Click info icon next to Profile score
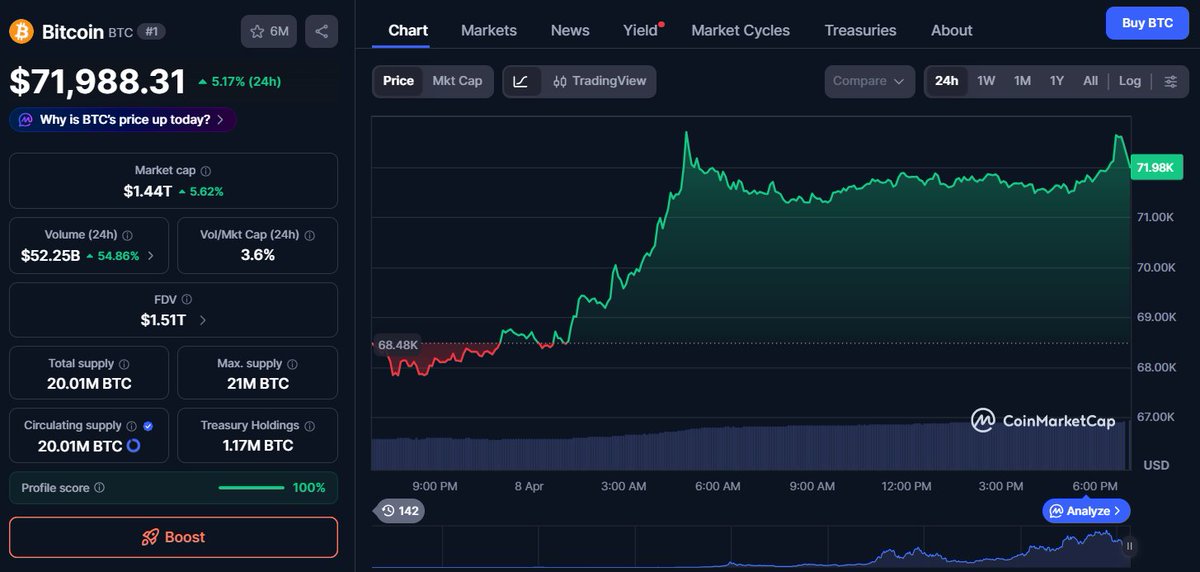Viewport: 1200px width, 572px height. pos(99,488)
